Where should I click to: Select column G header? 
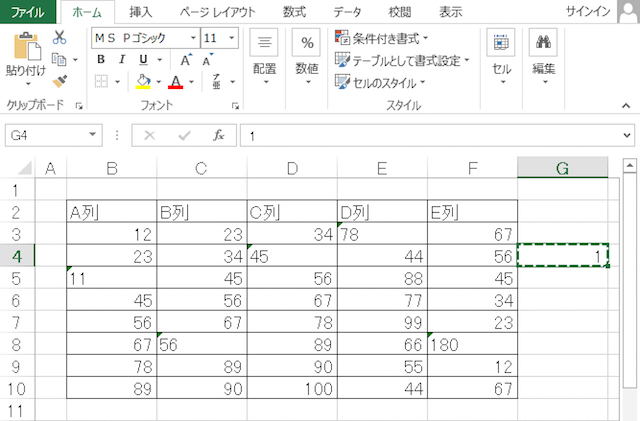[562, 168]
